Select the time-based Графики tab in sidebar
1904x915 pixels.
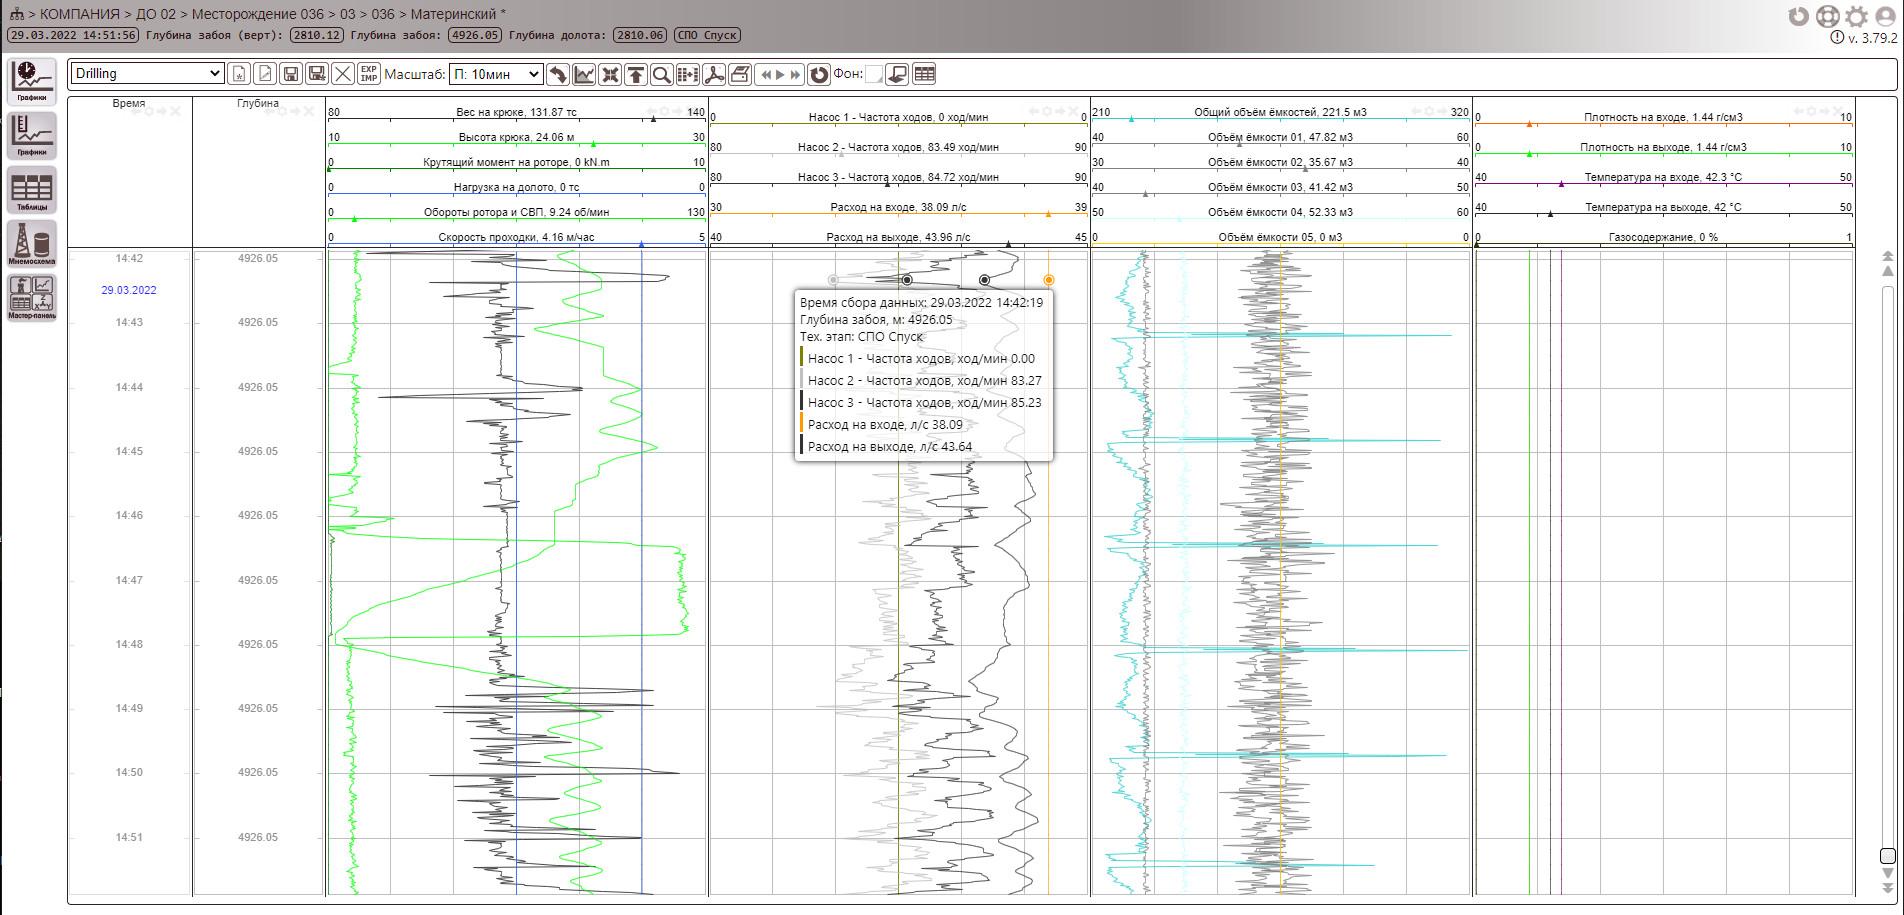click(x=32, y=81)
